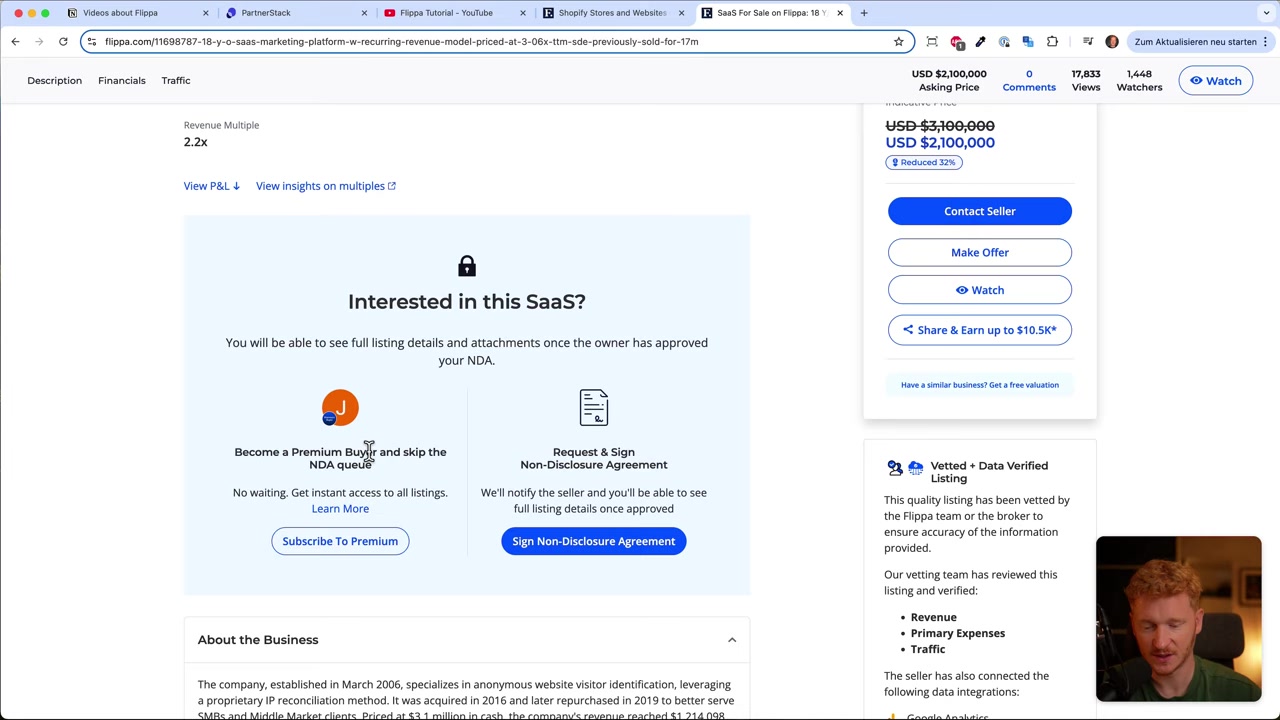Click the padlock icon above Interested heading
1280x720 pixels.
tap(467, 266)
